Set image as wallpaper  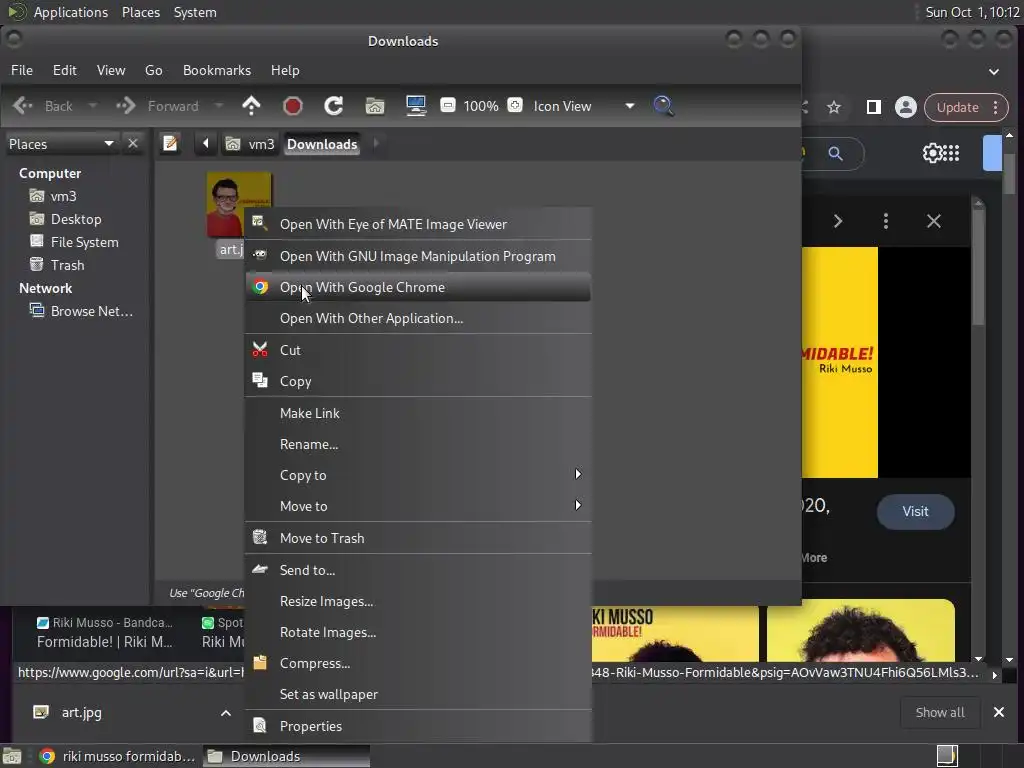point(418,694)
